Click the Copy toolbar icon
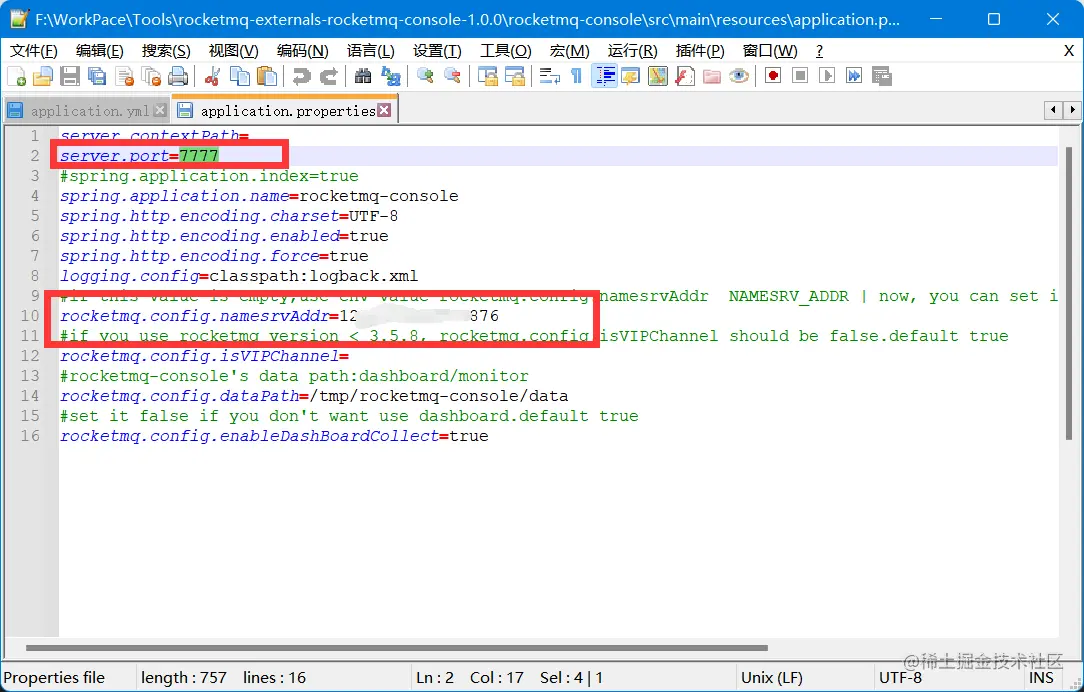The height and width of the screenshot is (692, 1084). (x=239, y=75)
